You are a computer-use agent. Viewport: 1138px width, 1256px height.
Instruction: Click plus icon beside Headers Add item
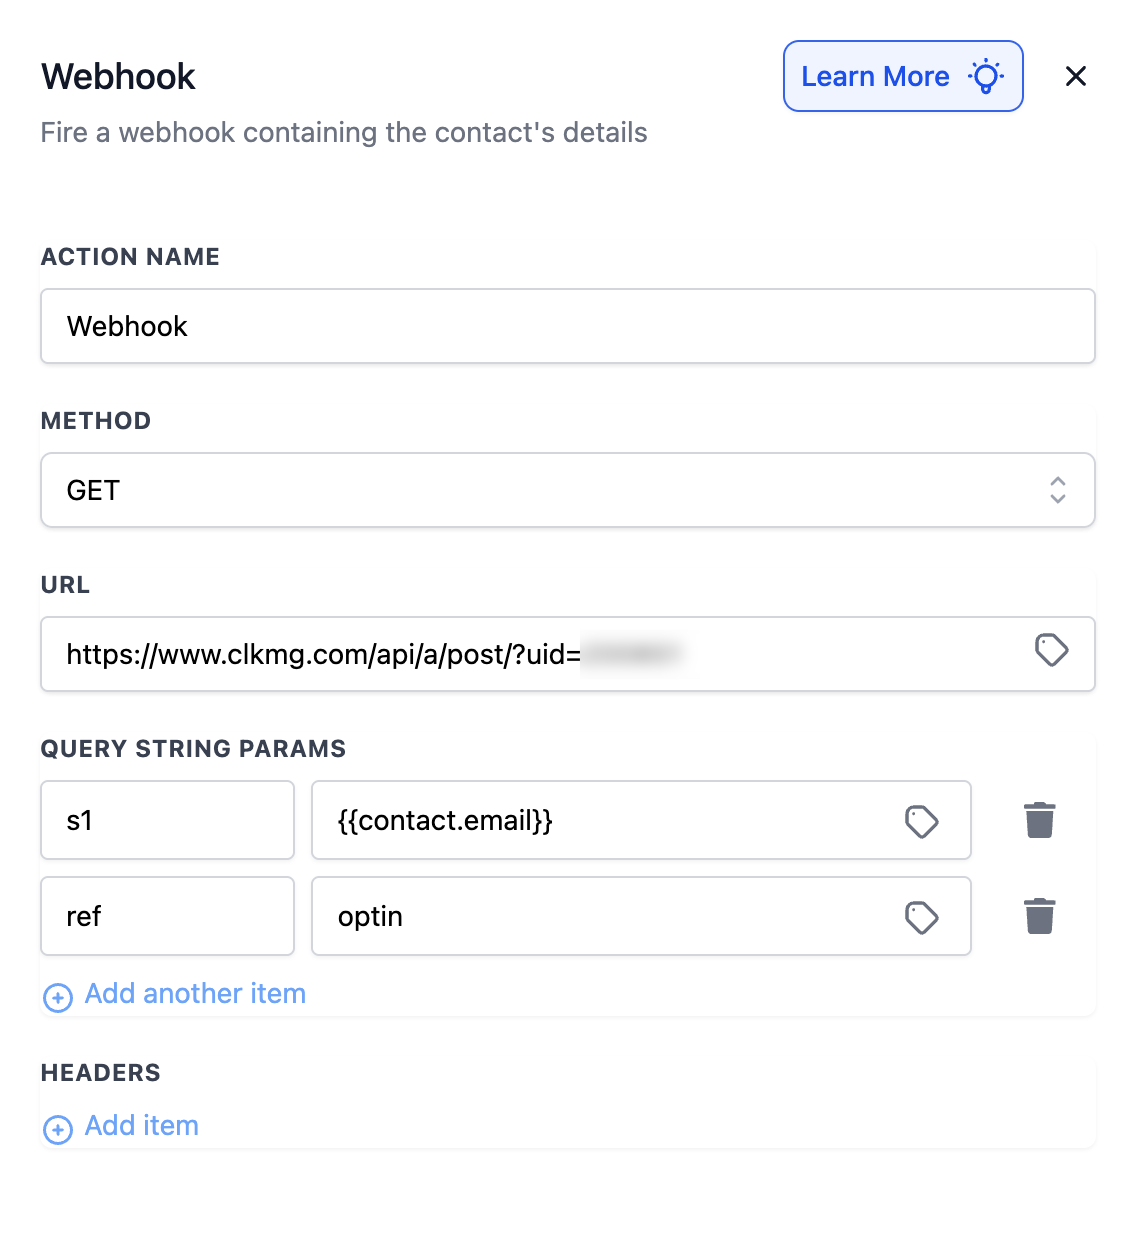coord(58,1129)
